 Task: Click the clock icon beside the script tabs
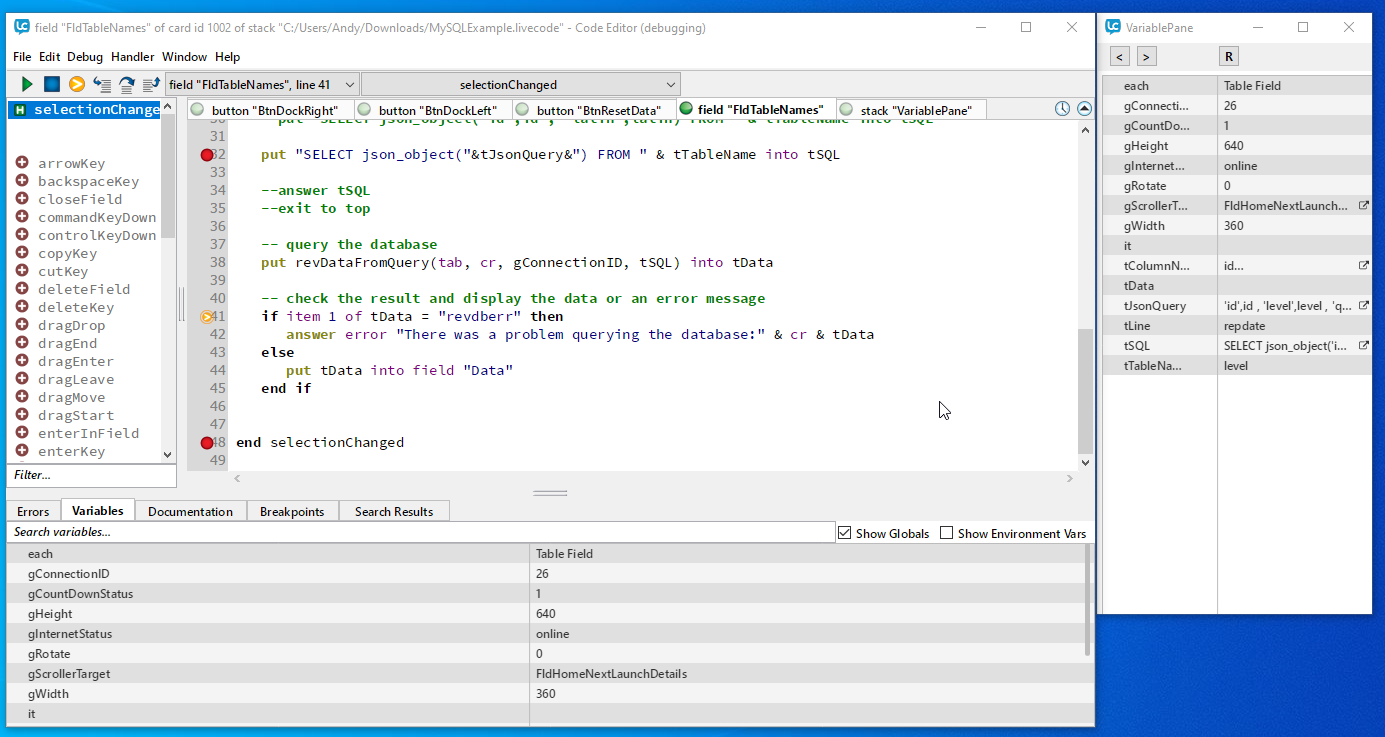[1062, 109]
